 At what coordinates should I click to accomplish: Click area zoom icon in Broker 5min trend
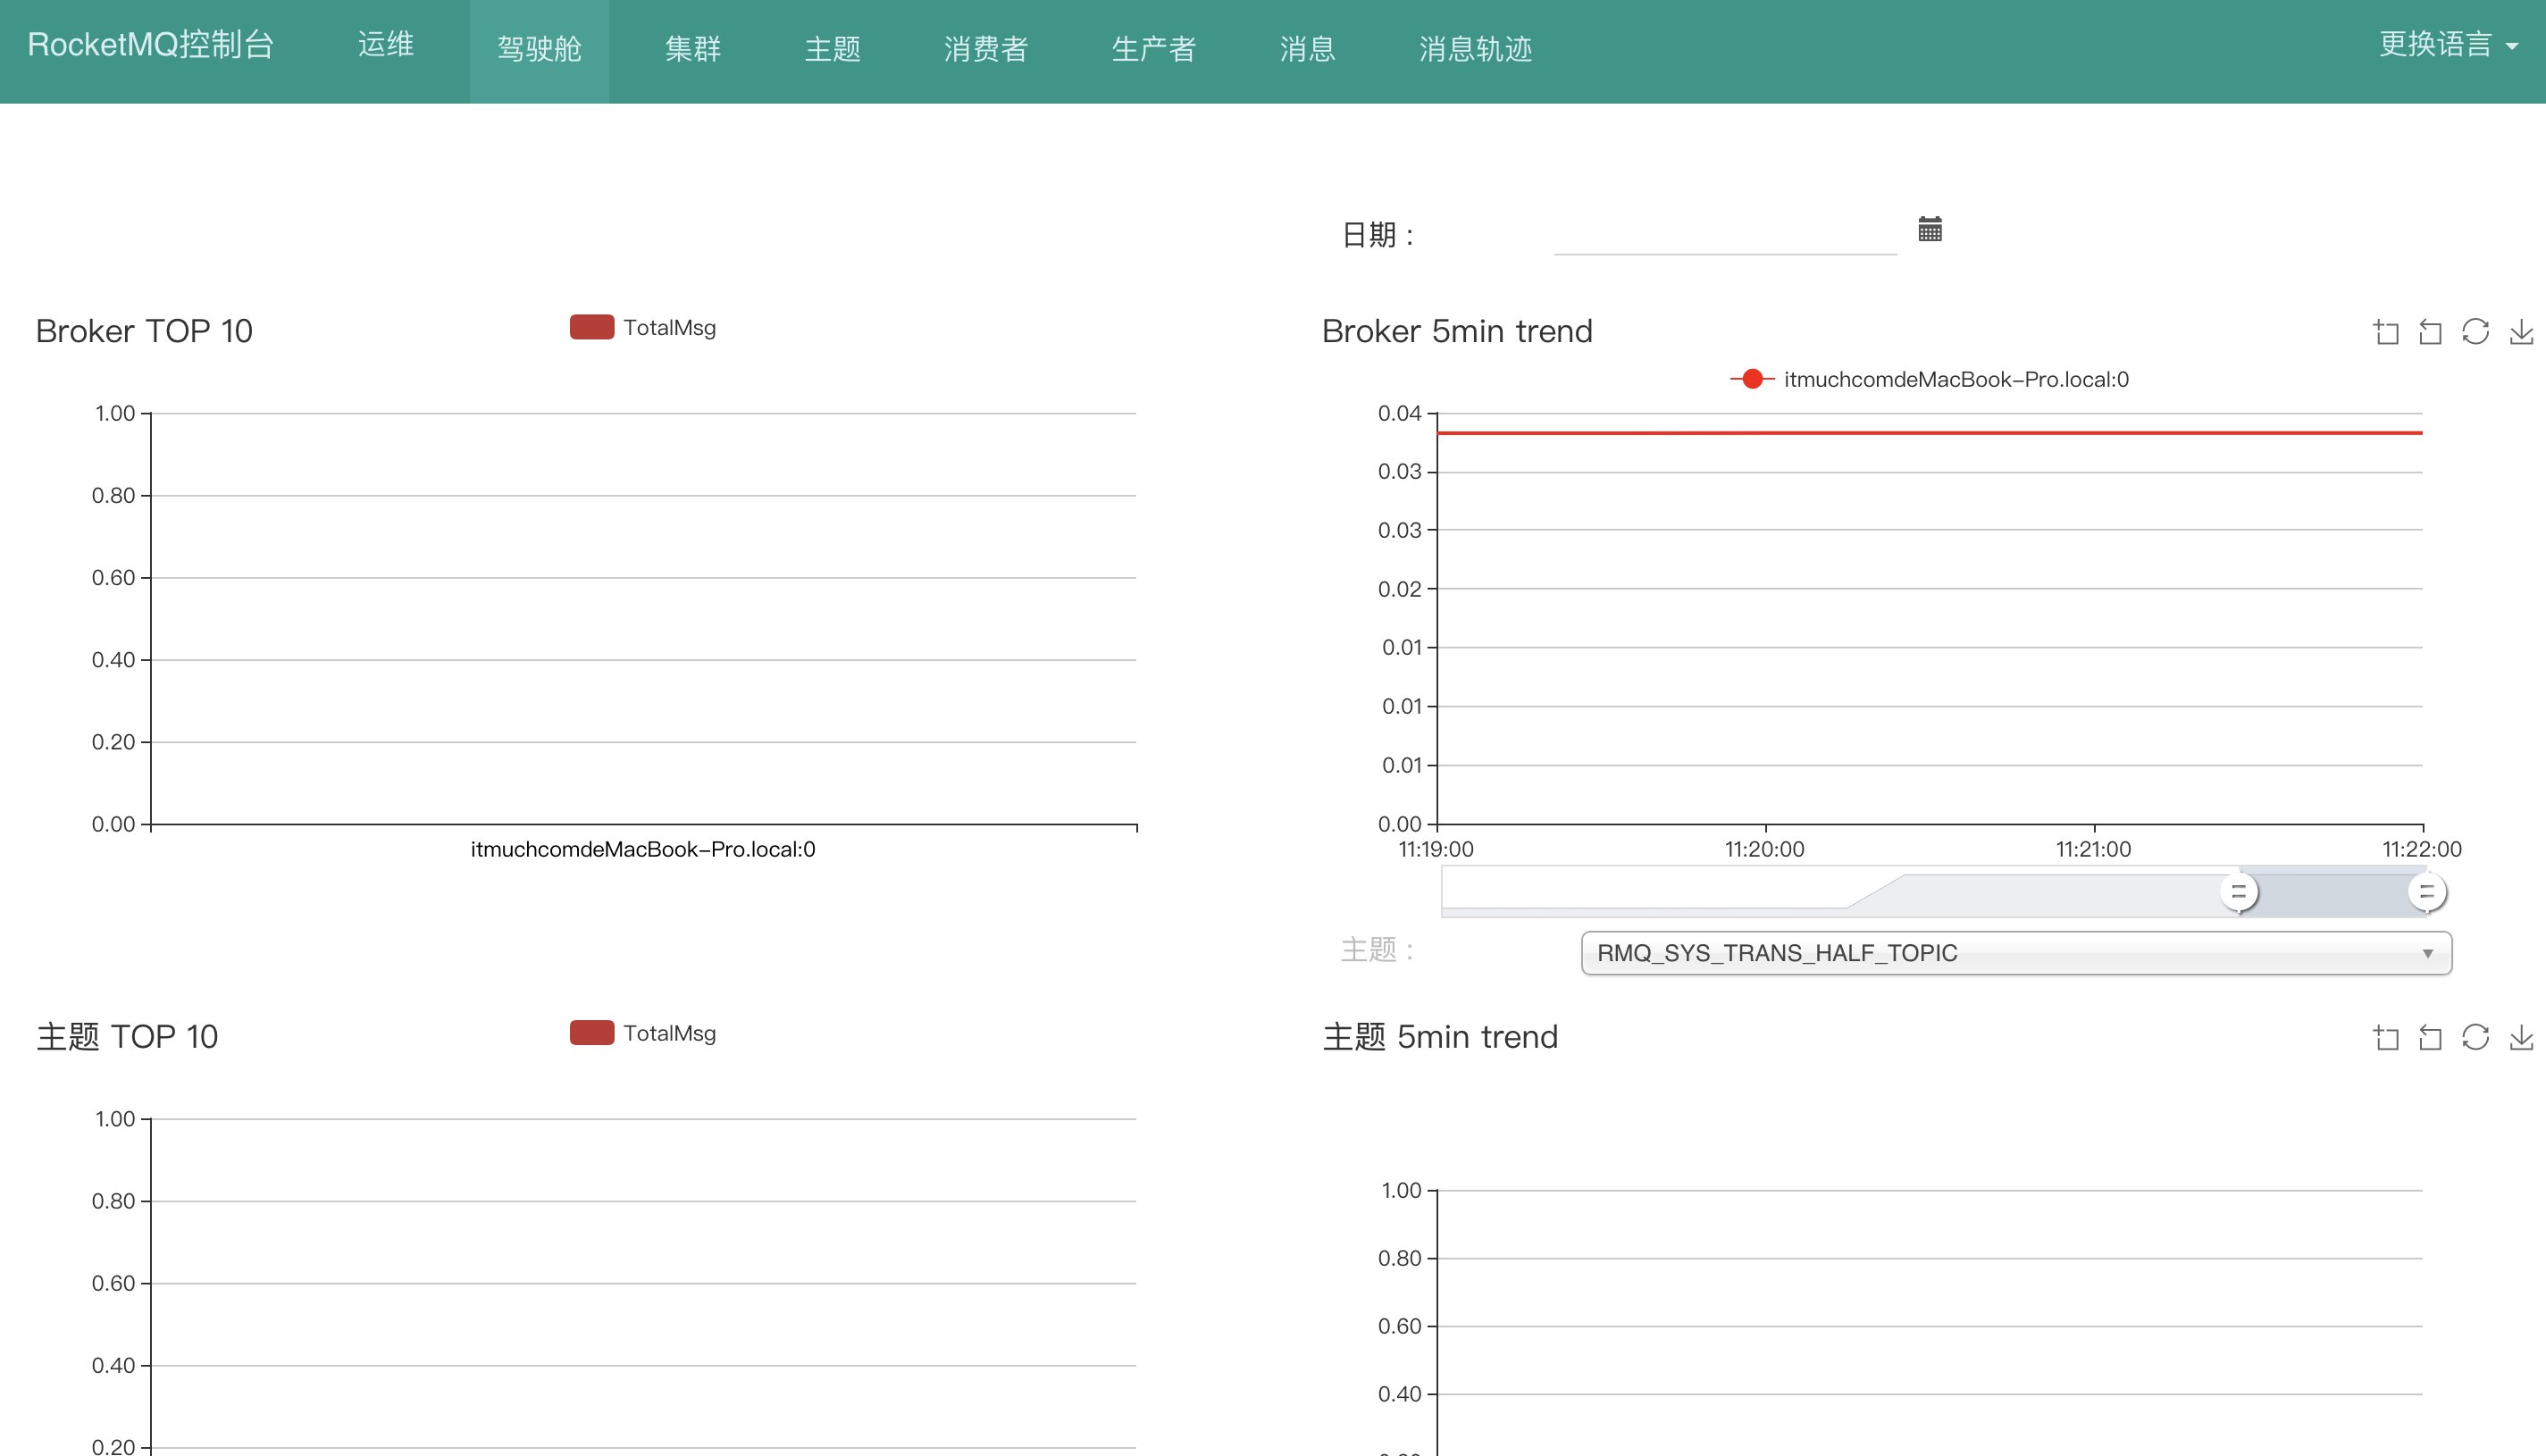pyautogui.click(x=2386, y=332)
